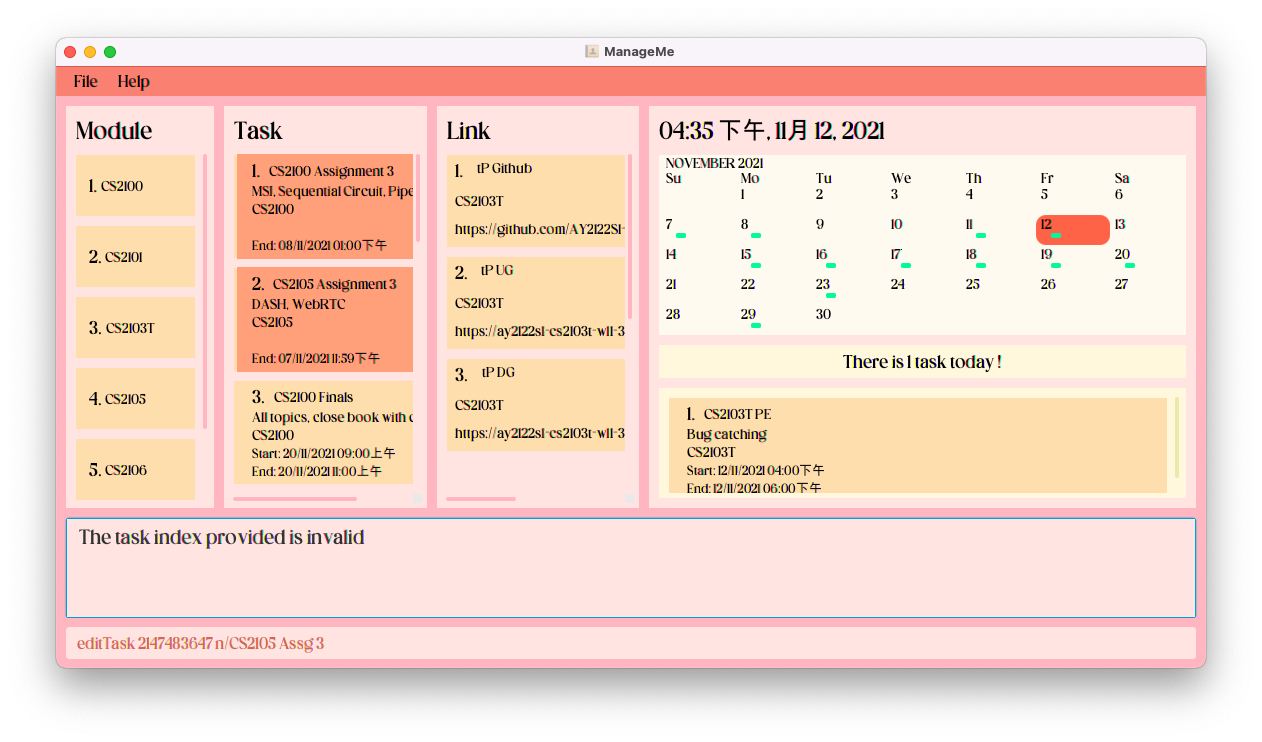Screen dimensions: 1262x742
Task: Click calendar date 15
Action: [746, 254]
